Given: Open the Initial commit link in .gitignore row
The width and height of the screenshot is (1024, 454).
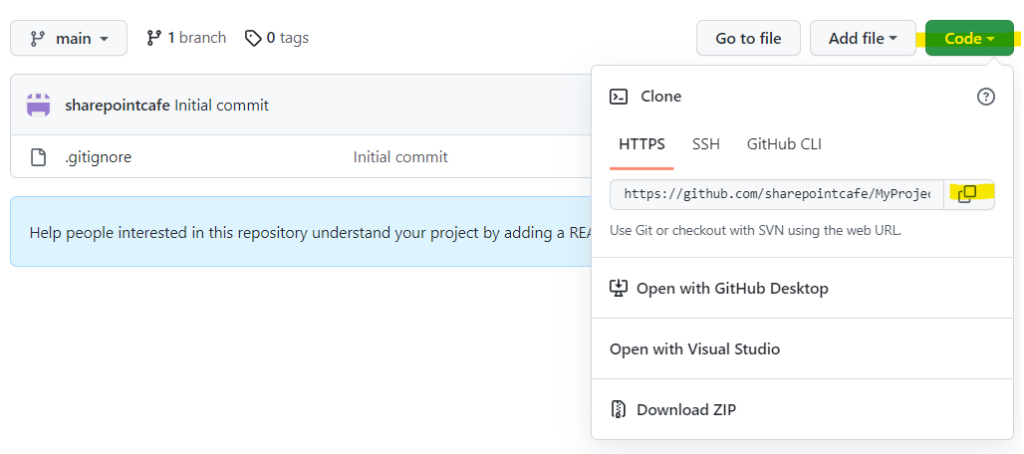Looking at the screenshot, I should pyautogui.click(x=400, y=157).
